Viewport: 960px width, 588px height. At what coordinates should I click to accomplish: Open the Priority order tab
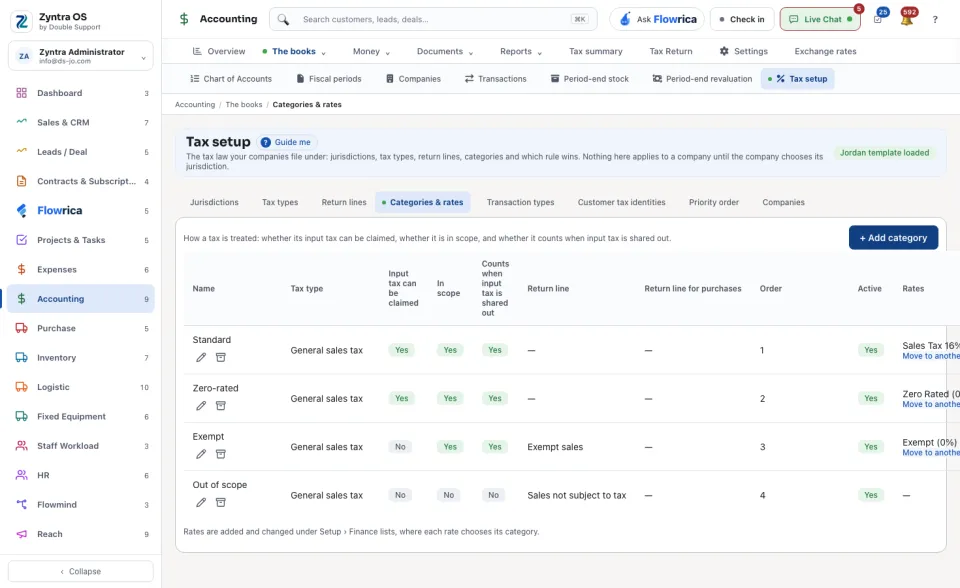(714, 202)
